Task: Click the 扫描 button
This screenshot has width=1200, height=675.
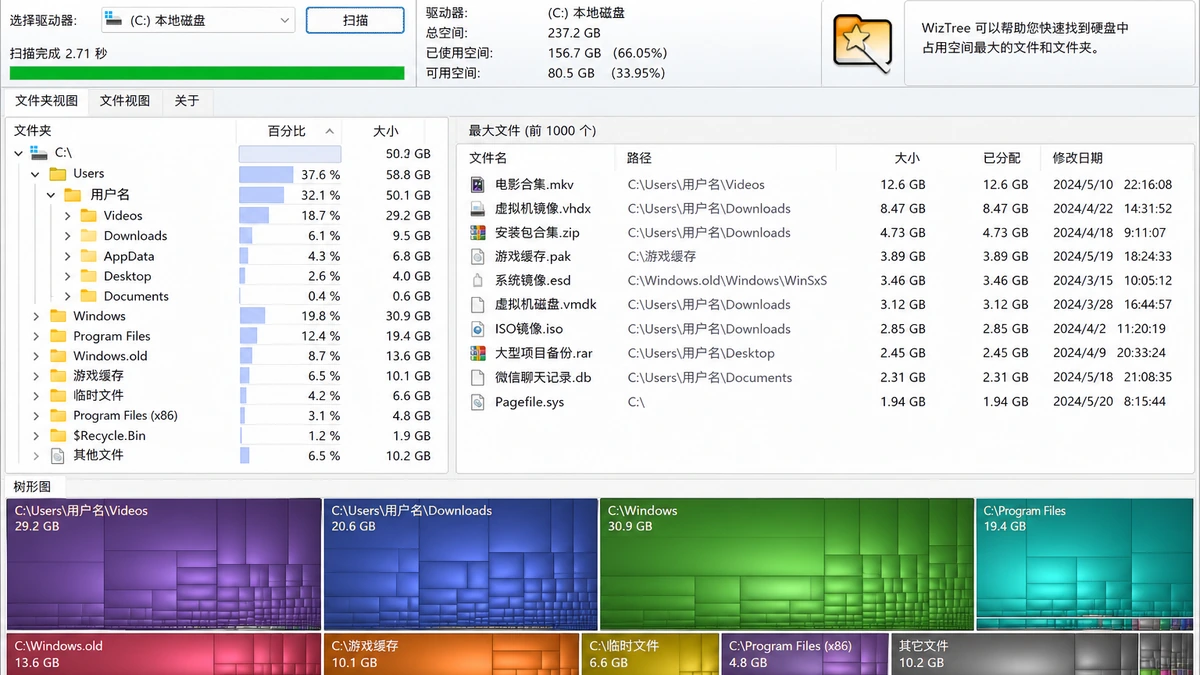Action: point(355,20)
